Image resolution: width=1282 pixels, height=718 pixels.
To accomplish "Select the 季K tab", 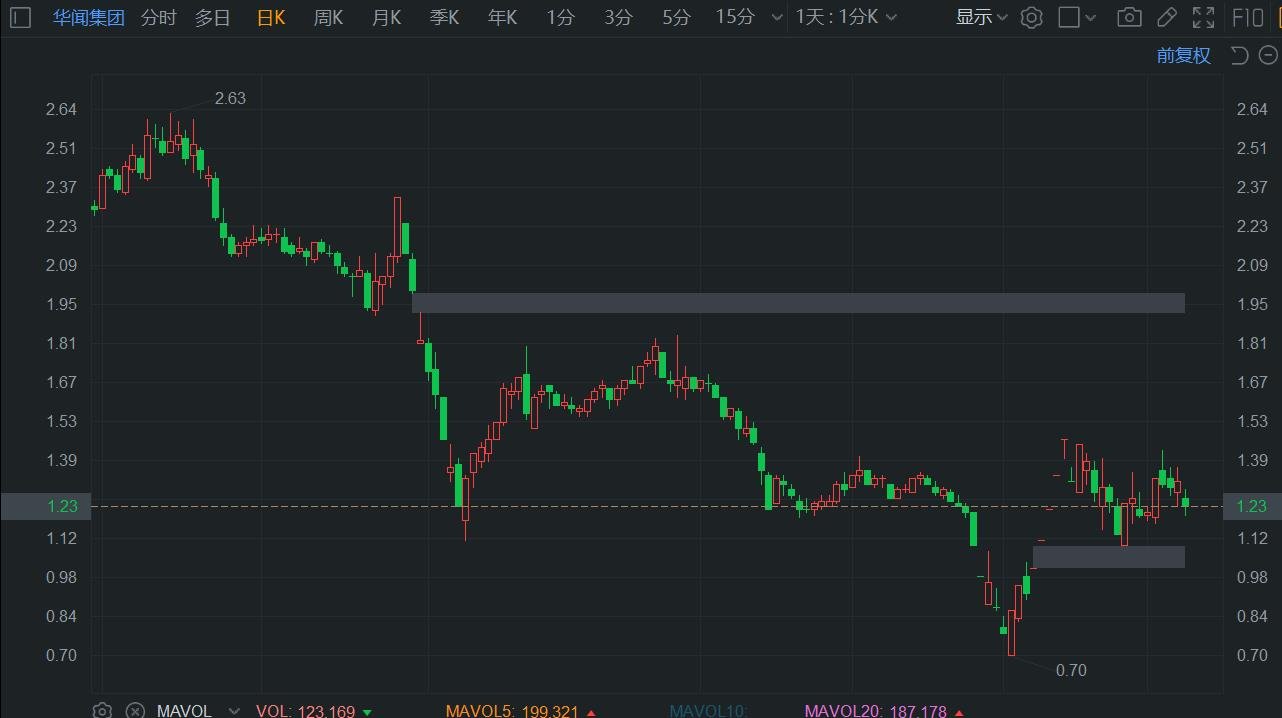I will (x=444, y=17).
